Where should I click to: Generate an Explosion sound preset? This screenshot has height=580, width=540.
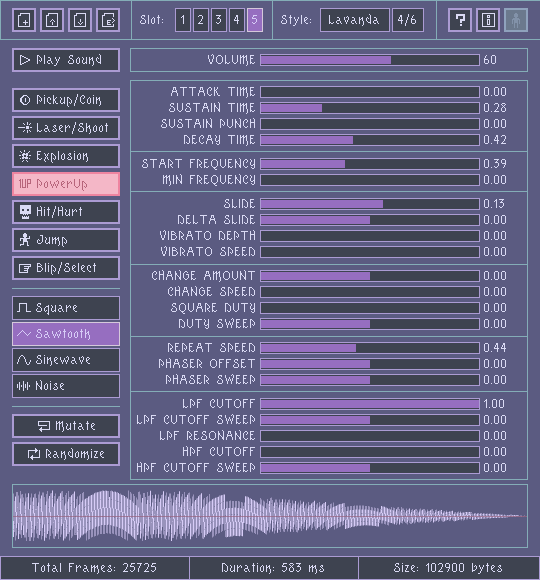point(66,156)
